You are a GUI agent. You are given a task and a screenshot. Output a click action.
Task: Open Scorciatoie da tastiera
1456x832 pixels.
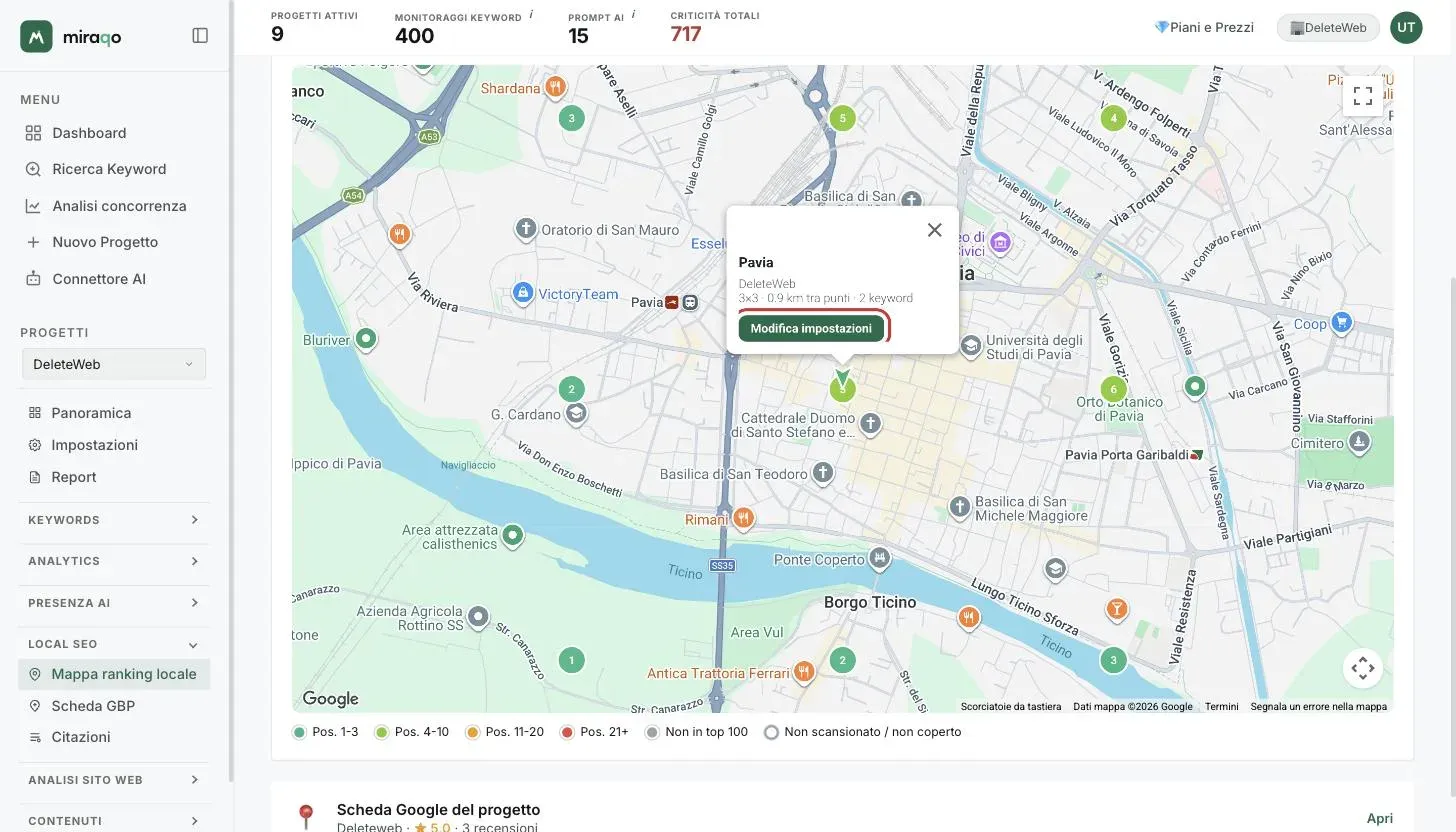point(1011,706)
